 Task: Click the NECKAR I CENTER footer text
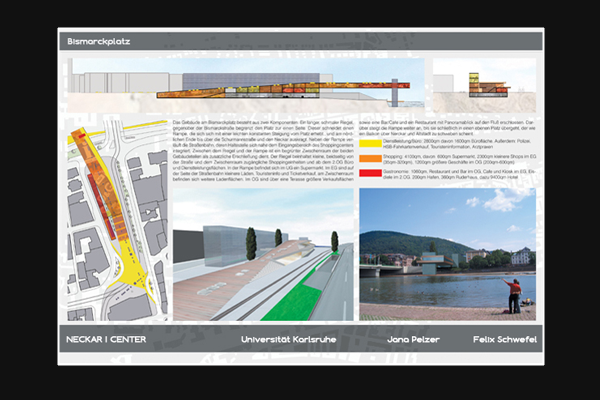[x=106, y=339]
